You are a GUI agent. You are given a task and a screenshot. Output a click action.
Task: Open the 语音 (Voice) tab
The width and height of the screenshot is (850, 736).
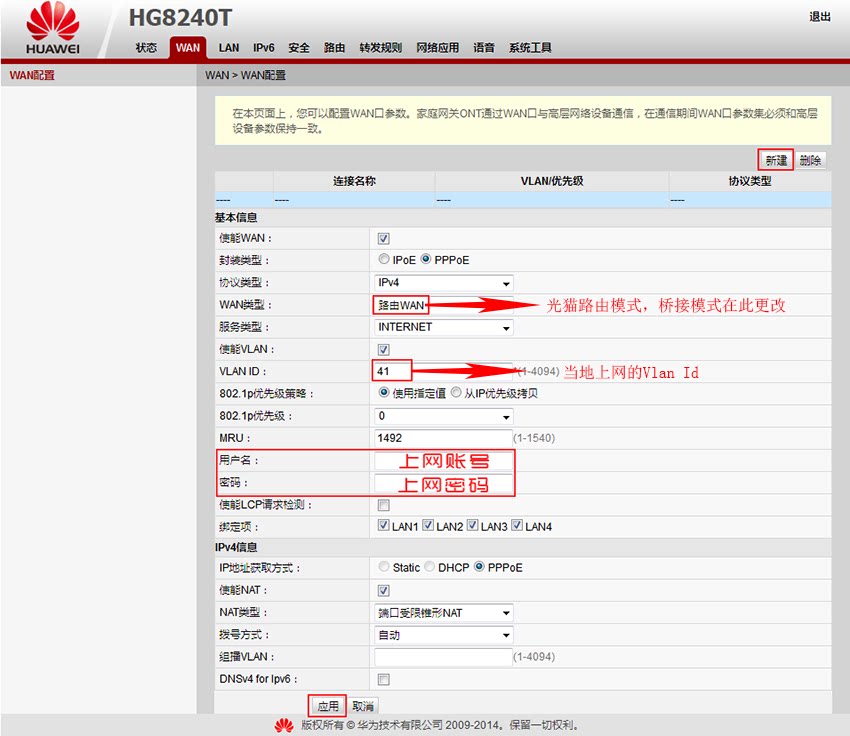(x=484, y=48)
